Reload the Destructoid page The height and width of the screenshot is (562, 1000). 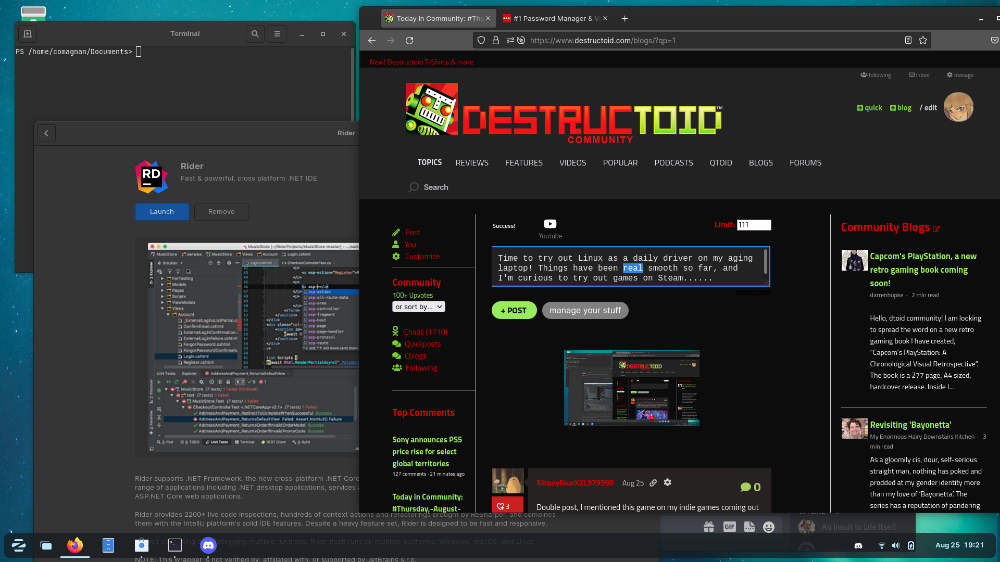409,40
